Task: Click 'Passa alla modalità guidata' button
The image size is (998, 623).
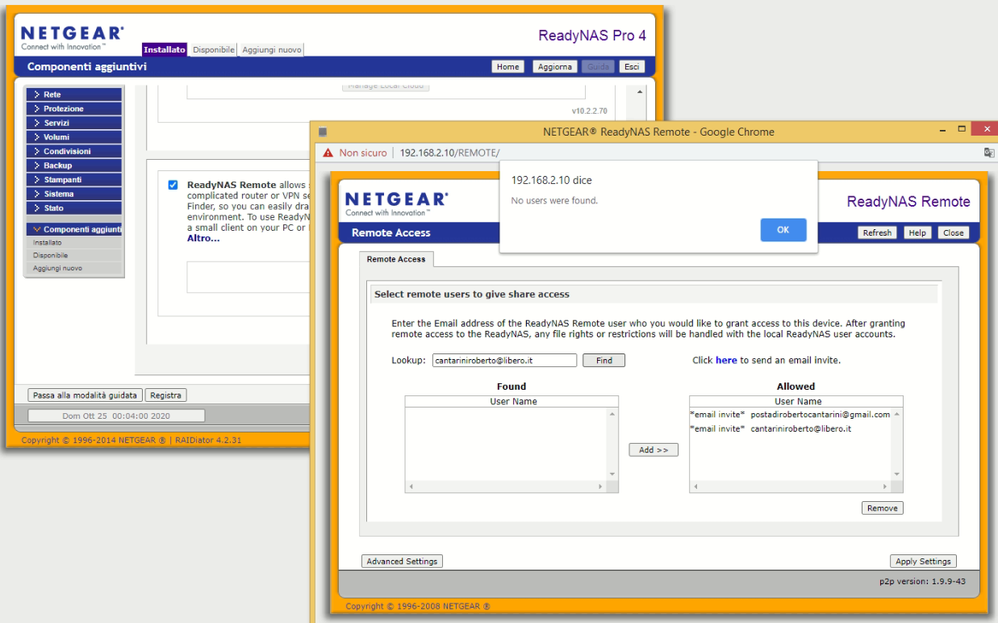Action: pyautogui.click(x=85, y=395)
